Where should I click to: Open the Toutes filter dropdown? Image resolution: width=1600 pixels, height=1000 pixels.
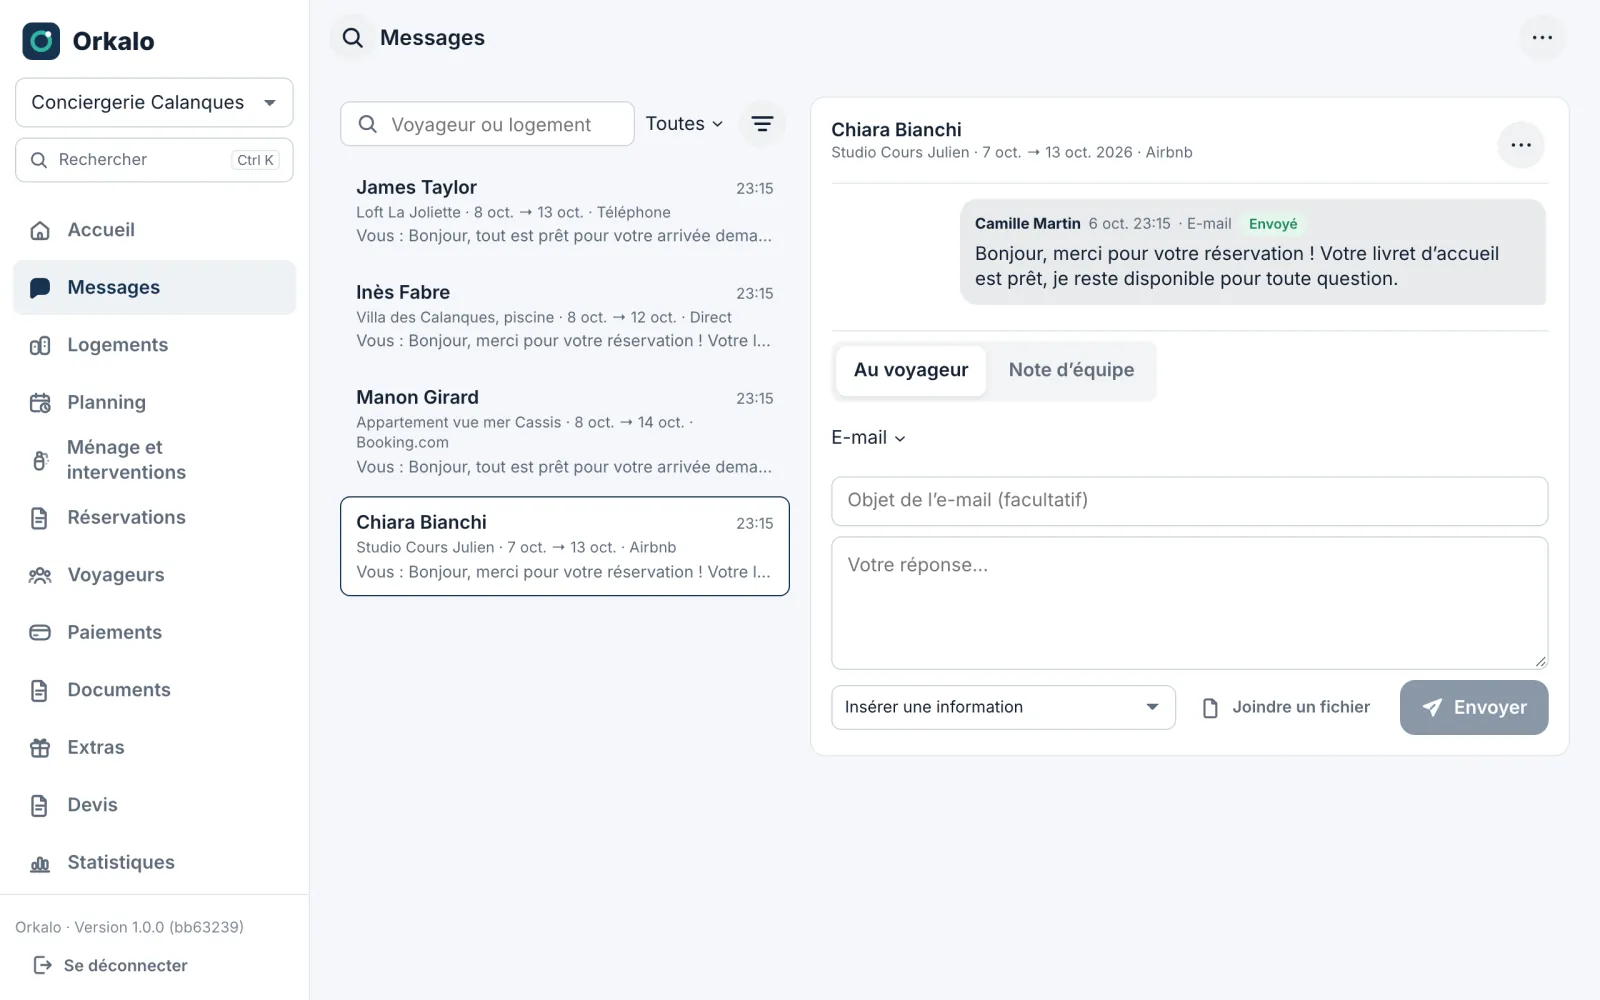(x=684, y=124)
